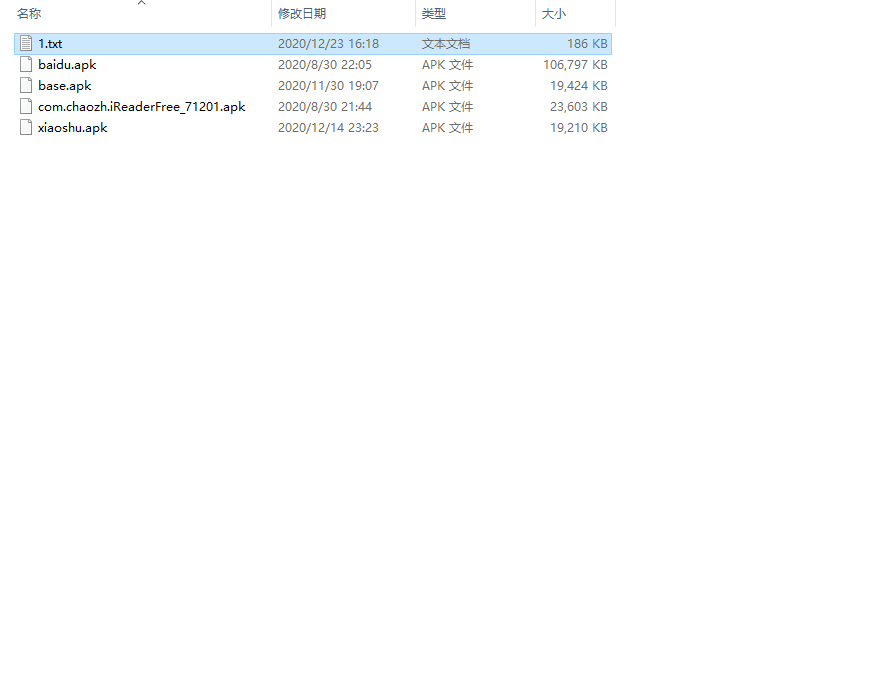Select the file name xiaoshu.apk
The image size is (881, 690).
point(72,128)
